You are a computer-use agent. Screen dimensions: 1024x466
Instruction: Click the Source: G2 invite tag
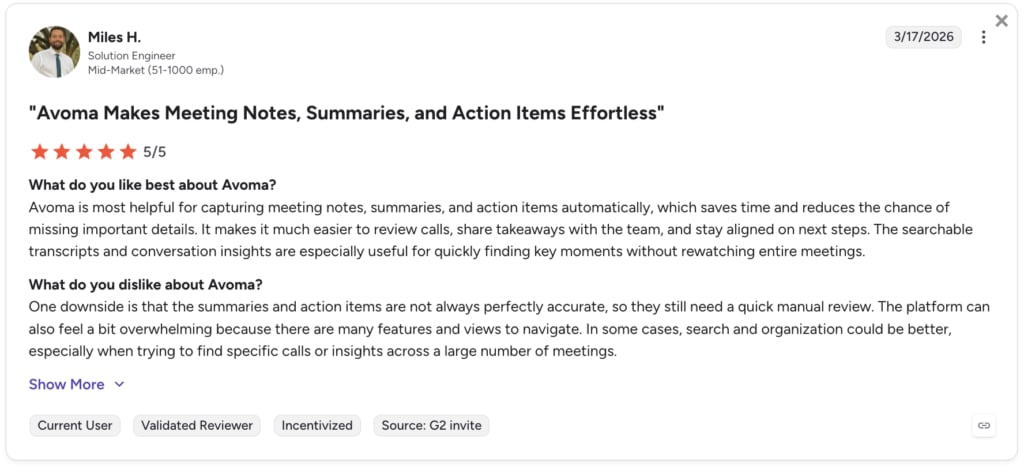click(431, 426)
